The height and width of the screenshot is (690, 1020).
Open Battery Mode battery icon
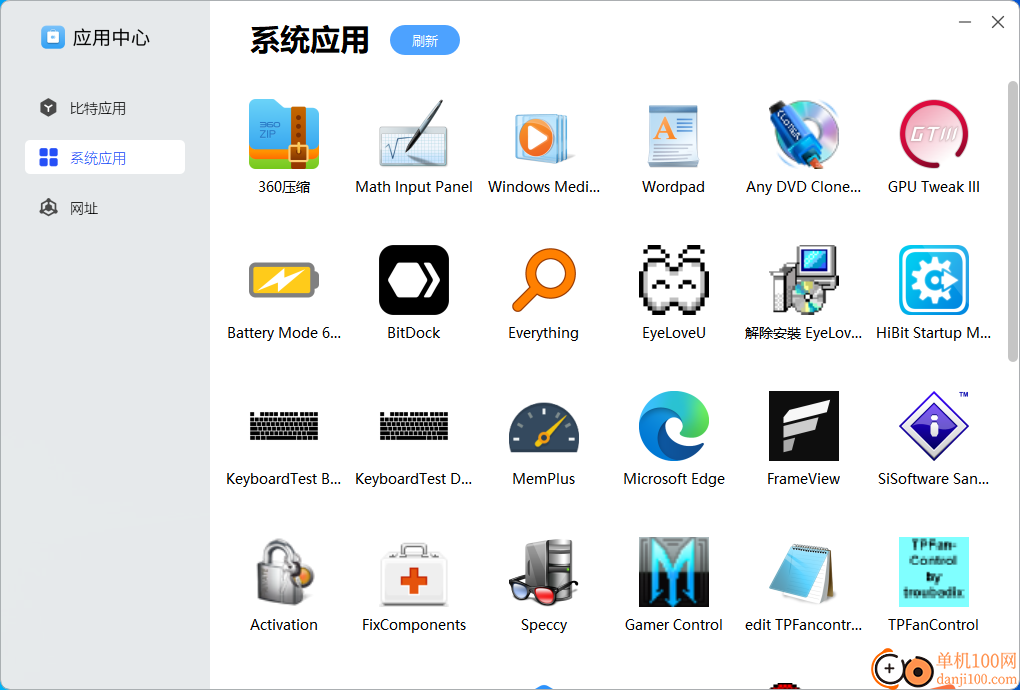pos(284,280)
